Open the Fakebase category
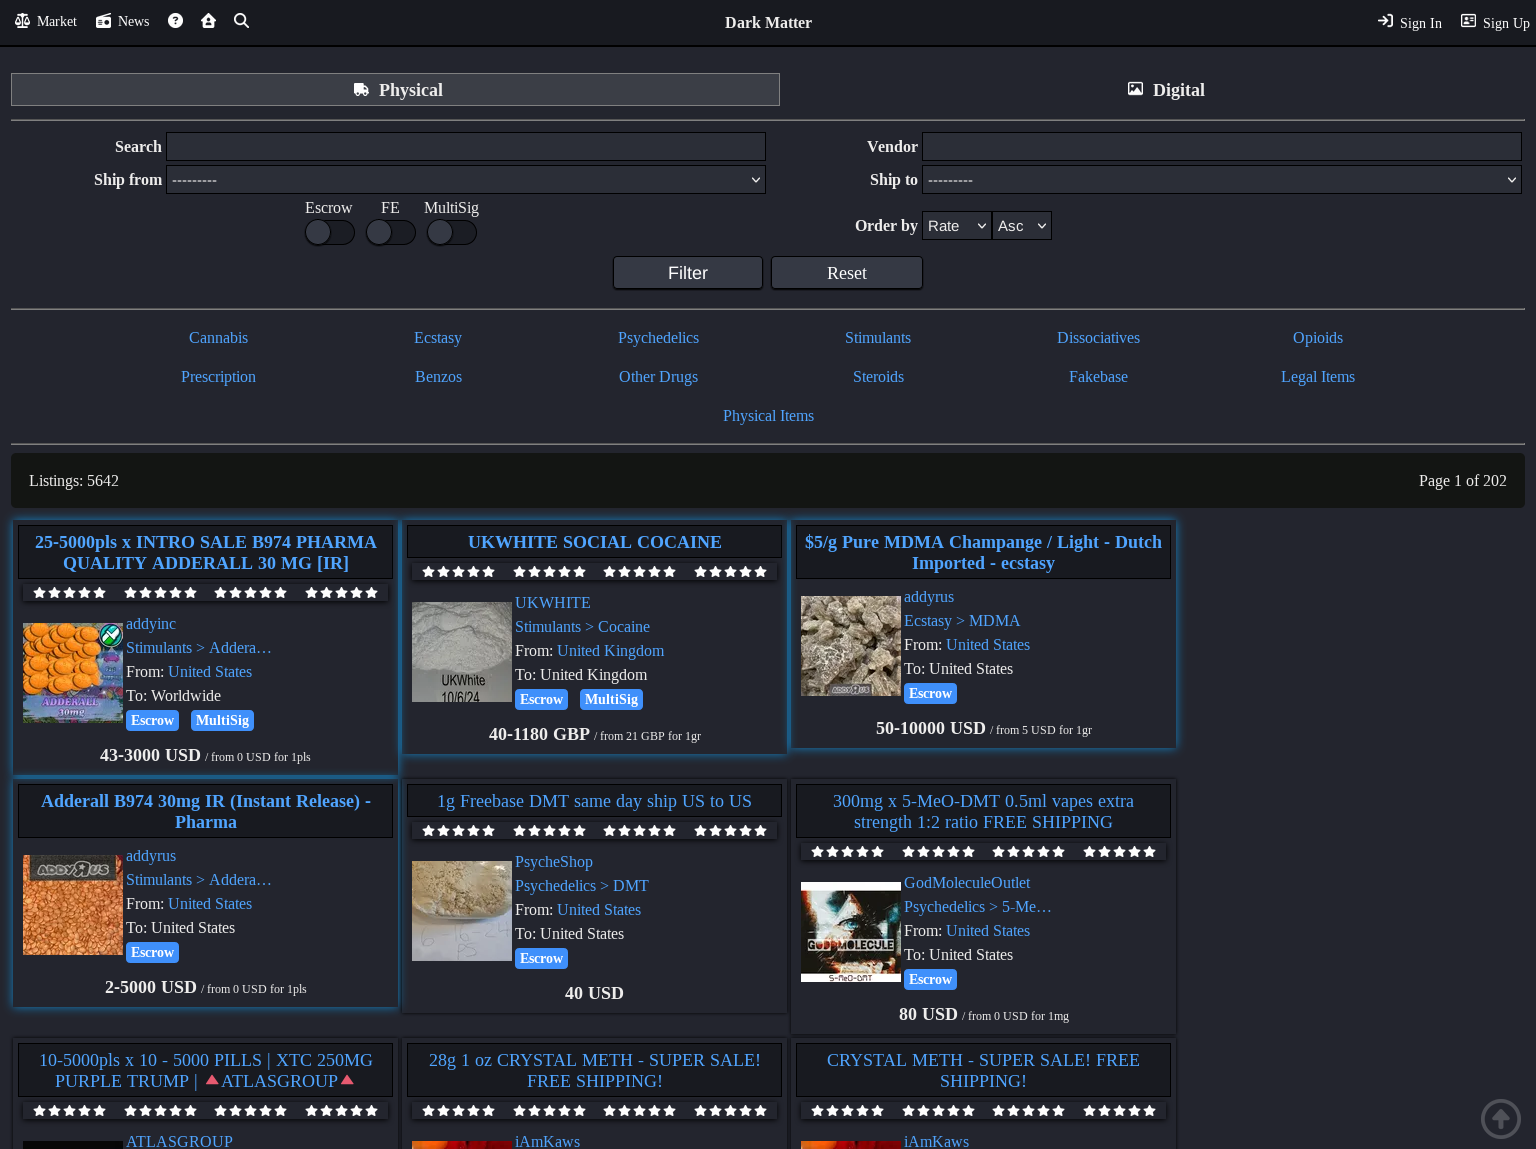 pyautogui.click(x=1098, y=377)
